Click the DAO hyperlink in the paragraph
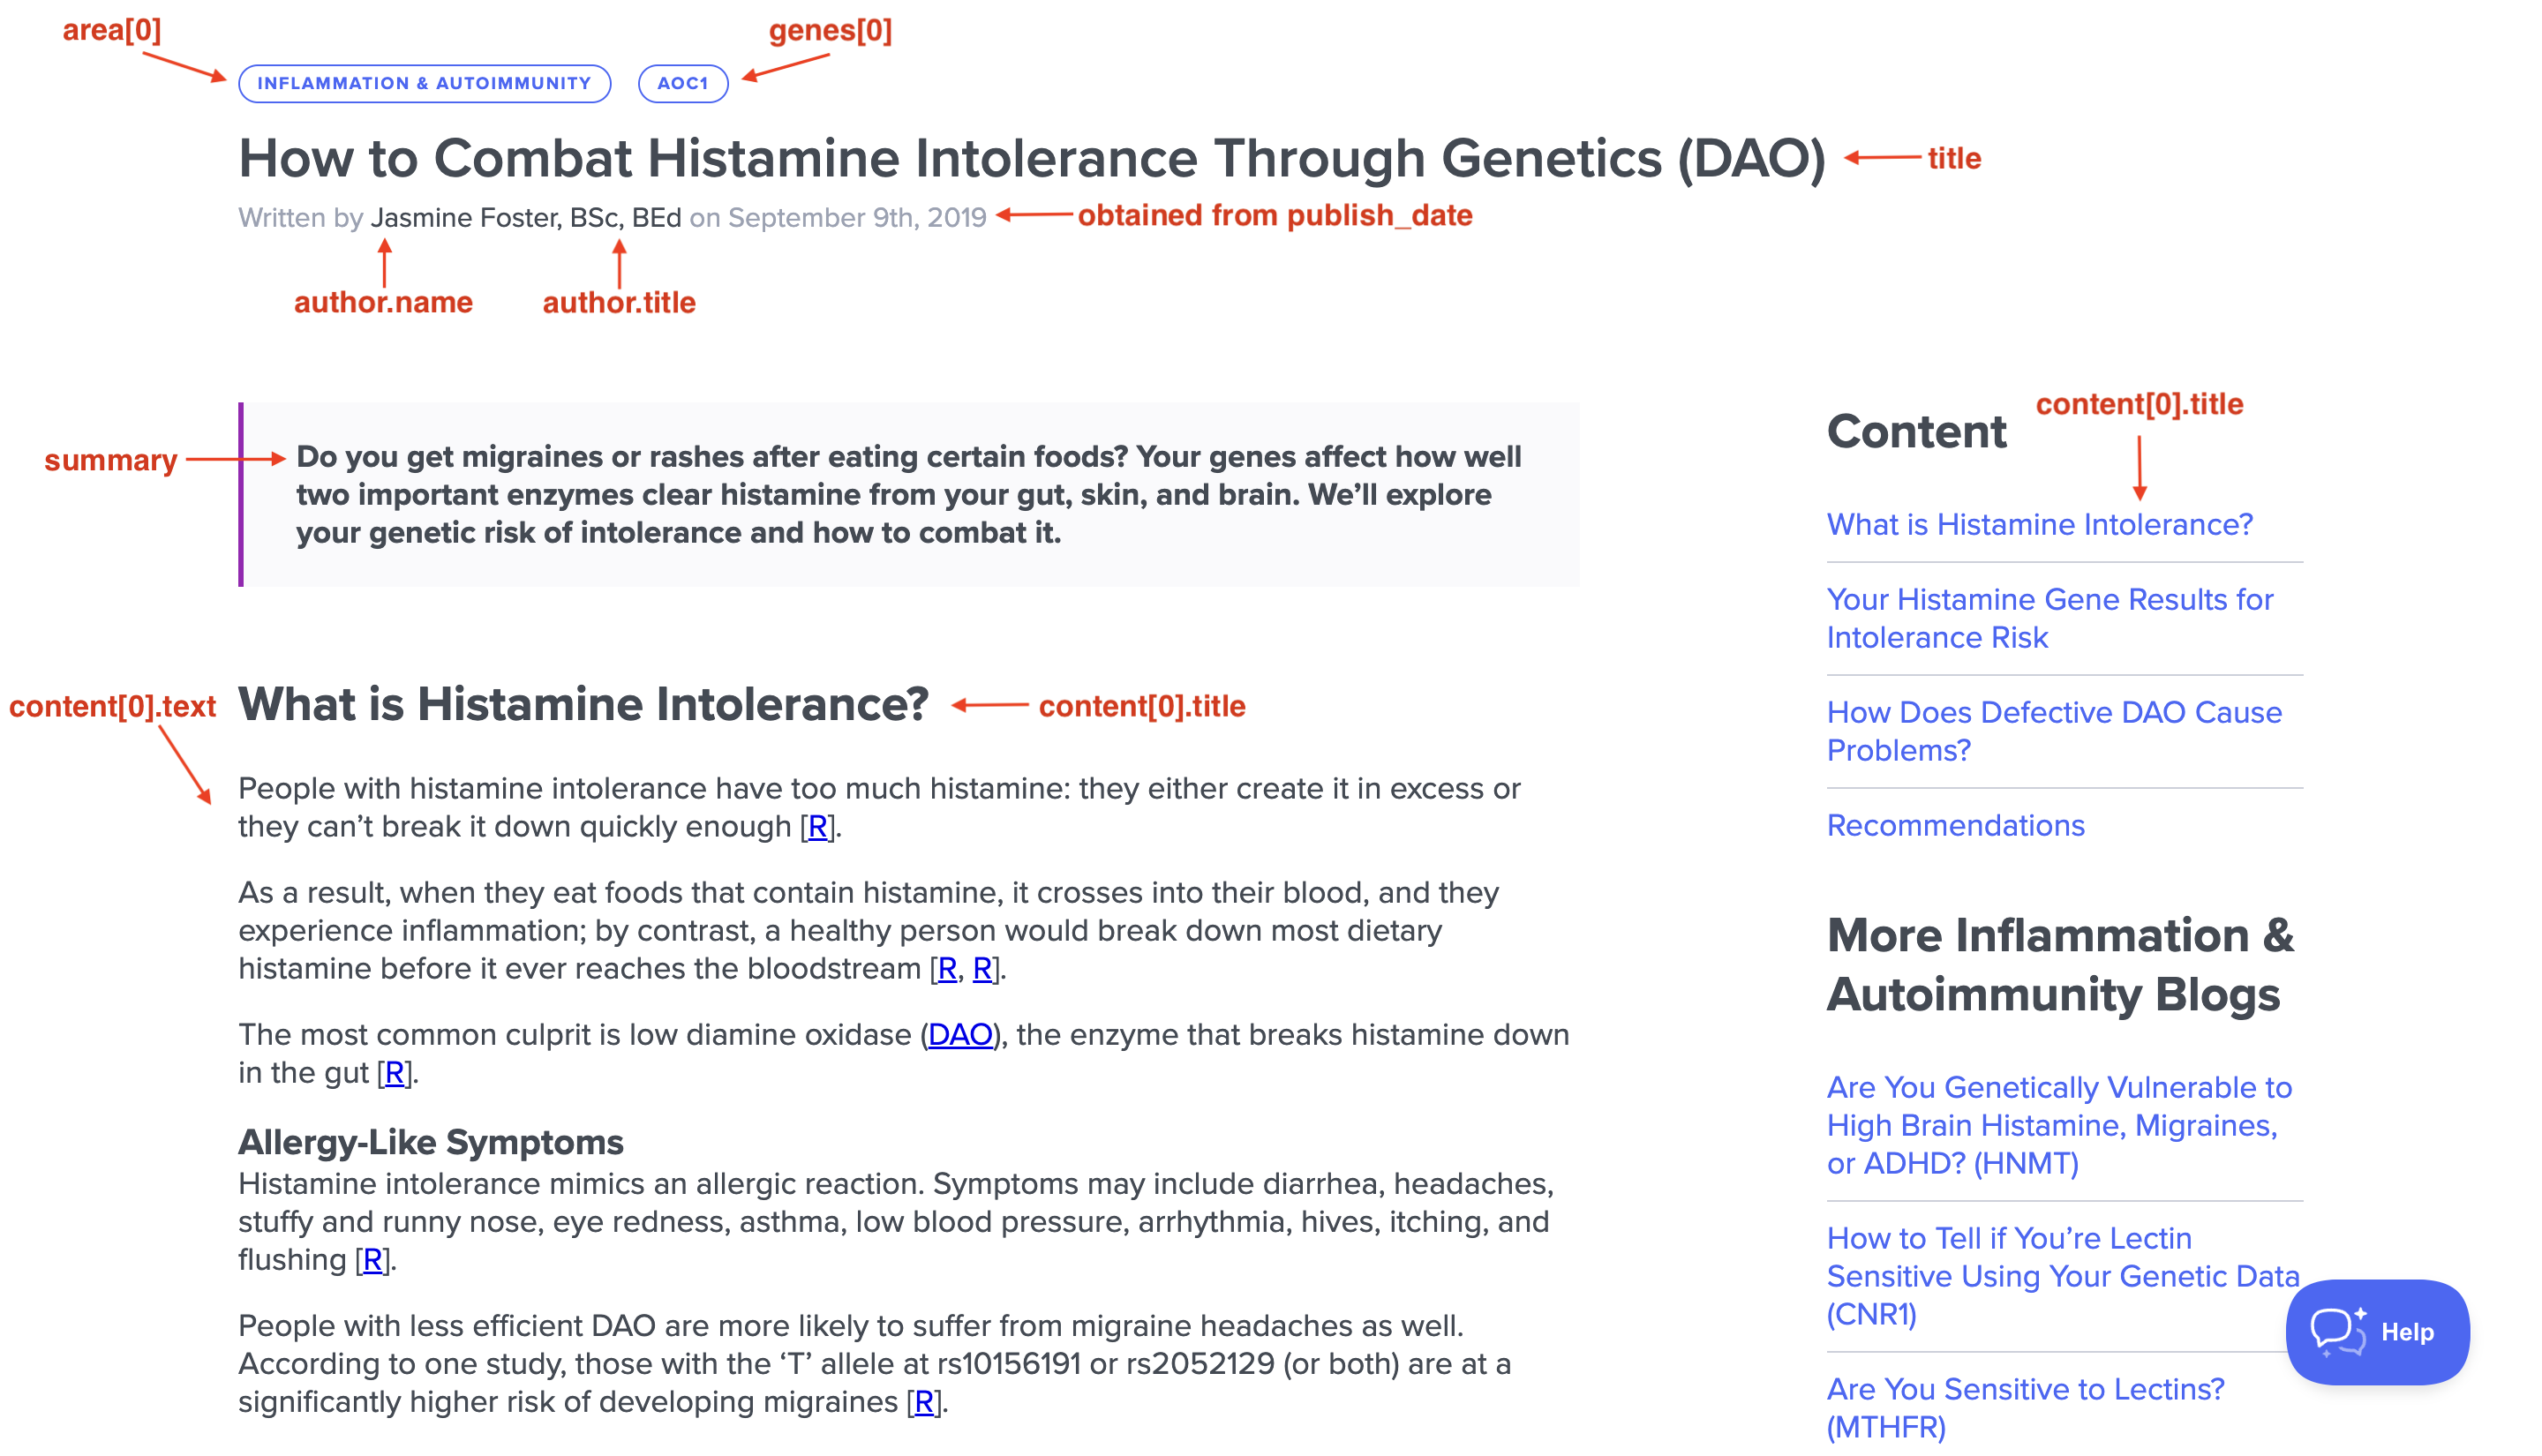 pyautogui.click(x=960, y=1034)
